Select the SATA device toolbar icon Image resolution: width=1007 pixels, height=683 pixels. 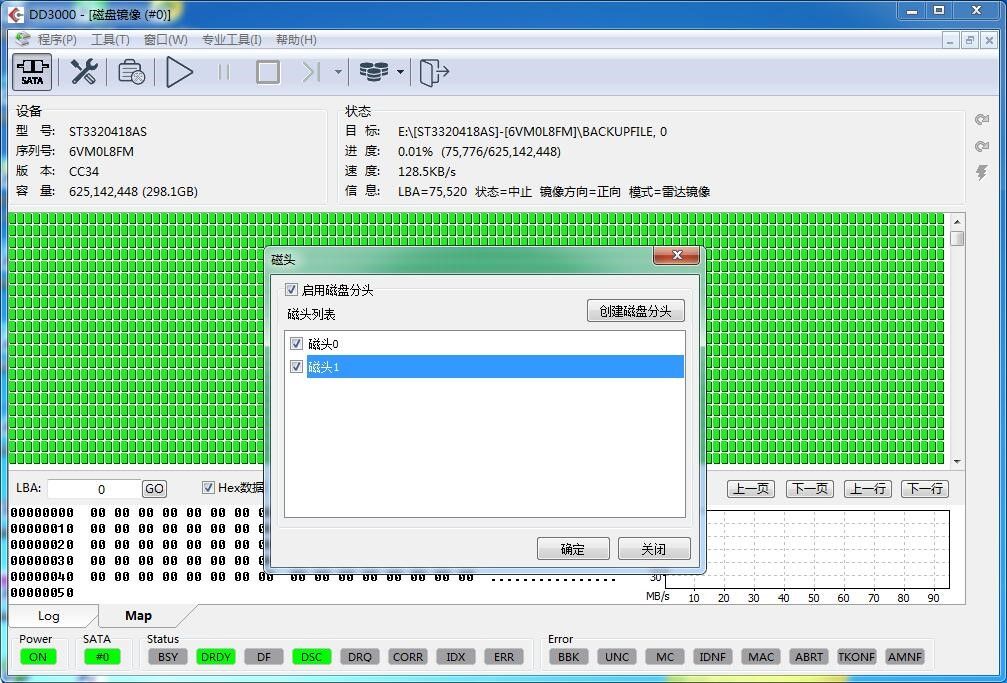tap(32, 71)
